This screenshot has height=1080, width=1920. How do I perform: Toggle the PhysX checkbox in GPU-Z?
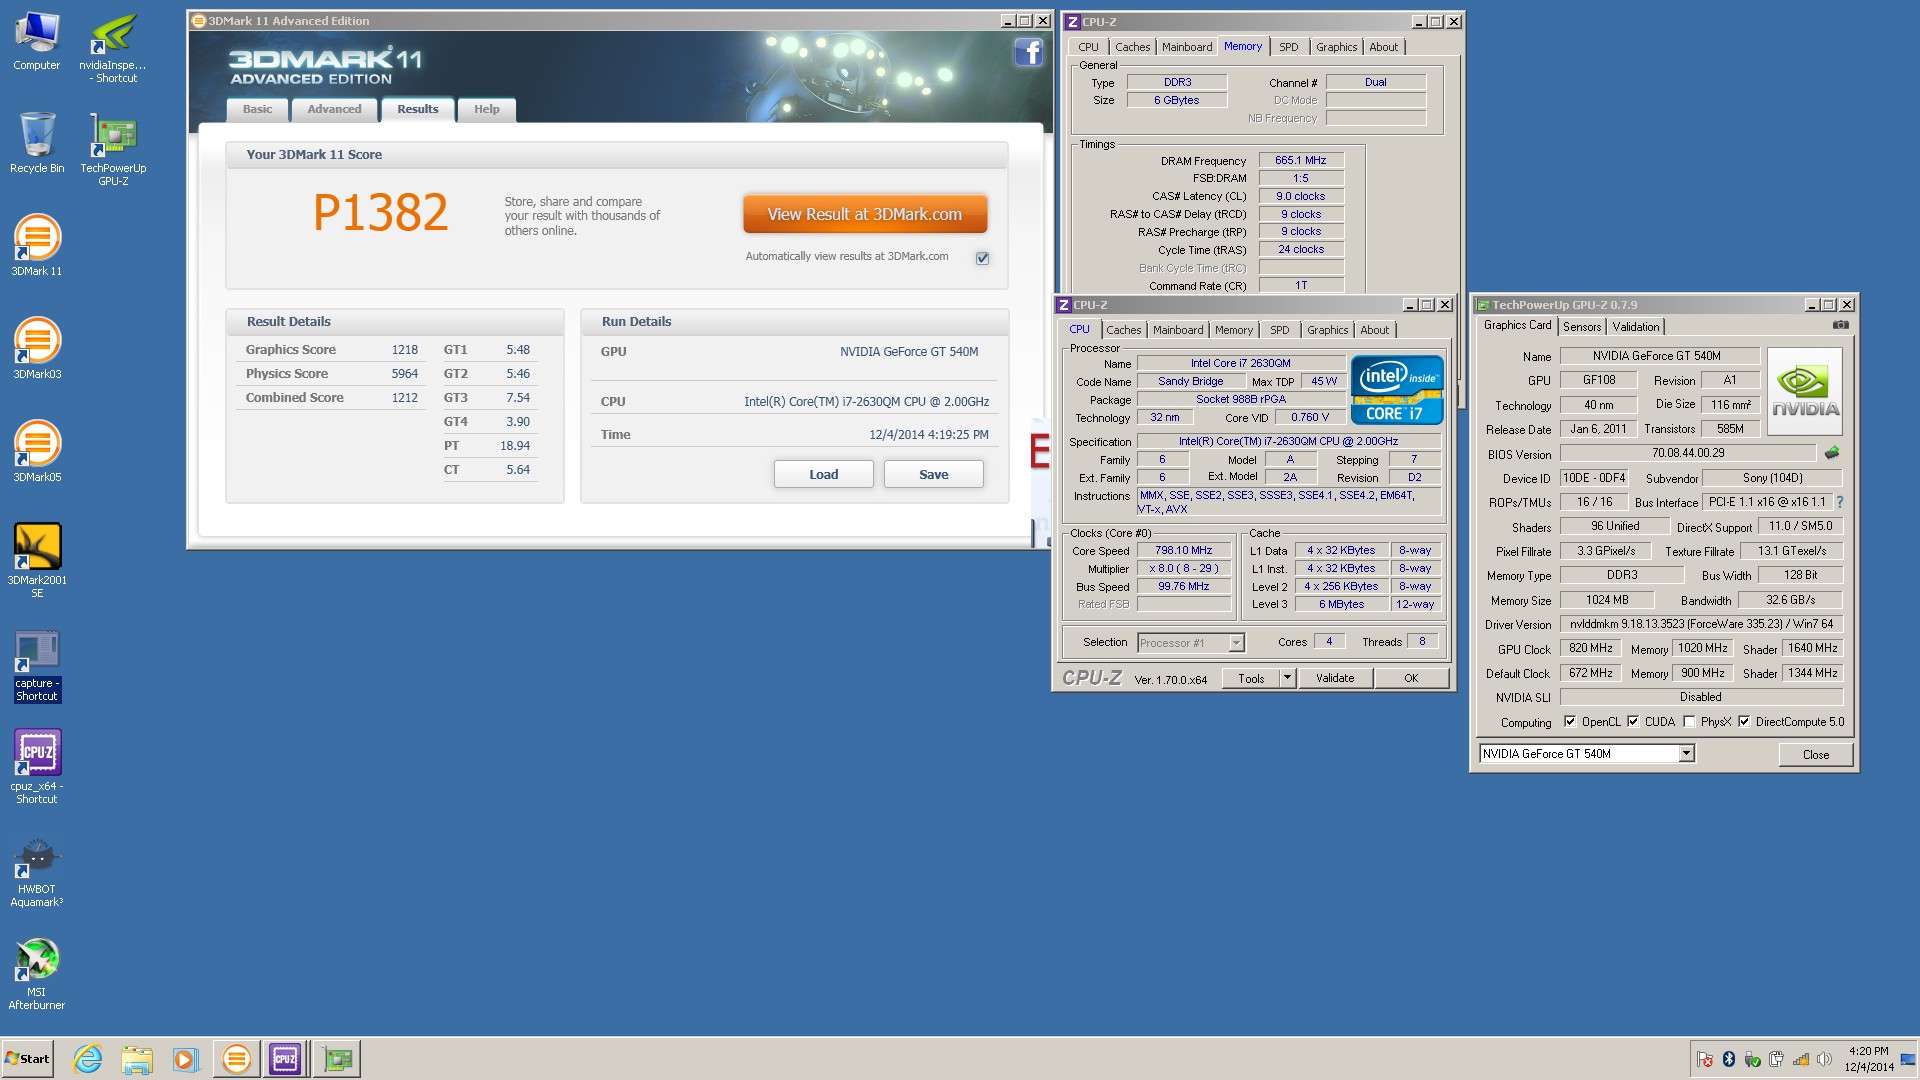pyautogui.click(x=1689, y=722)
